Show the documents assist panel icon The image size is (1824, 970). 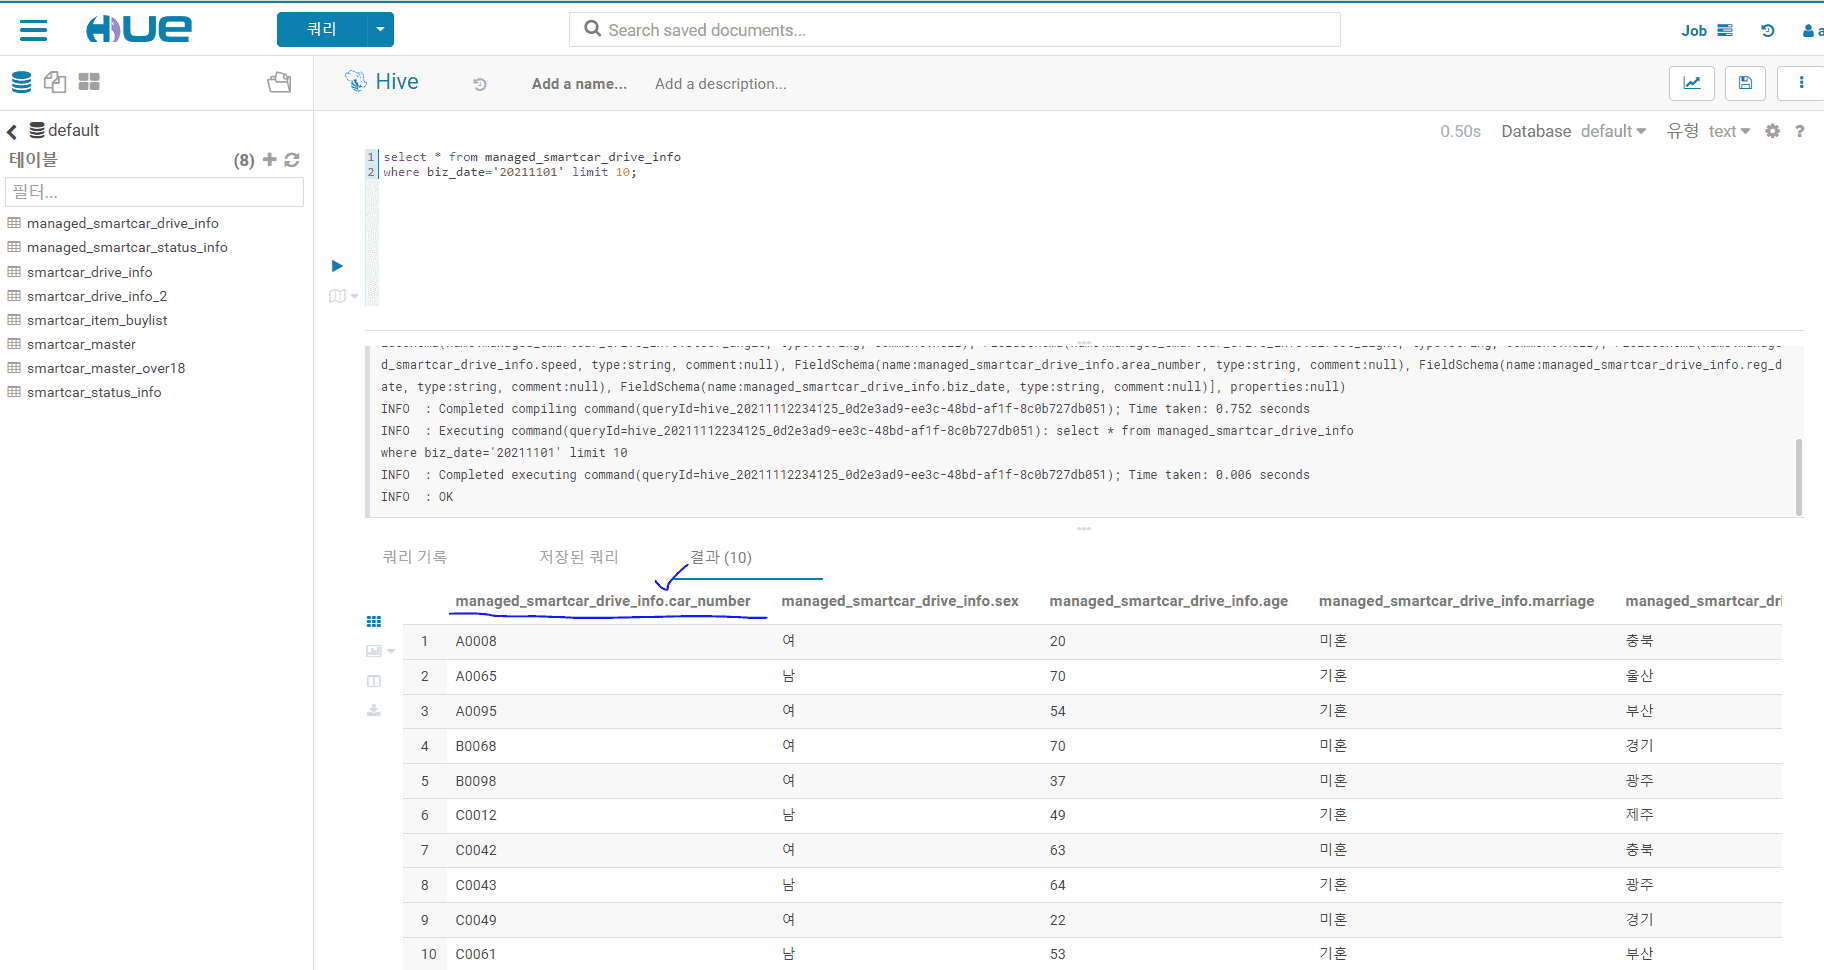pos(55,82)
